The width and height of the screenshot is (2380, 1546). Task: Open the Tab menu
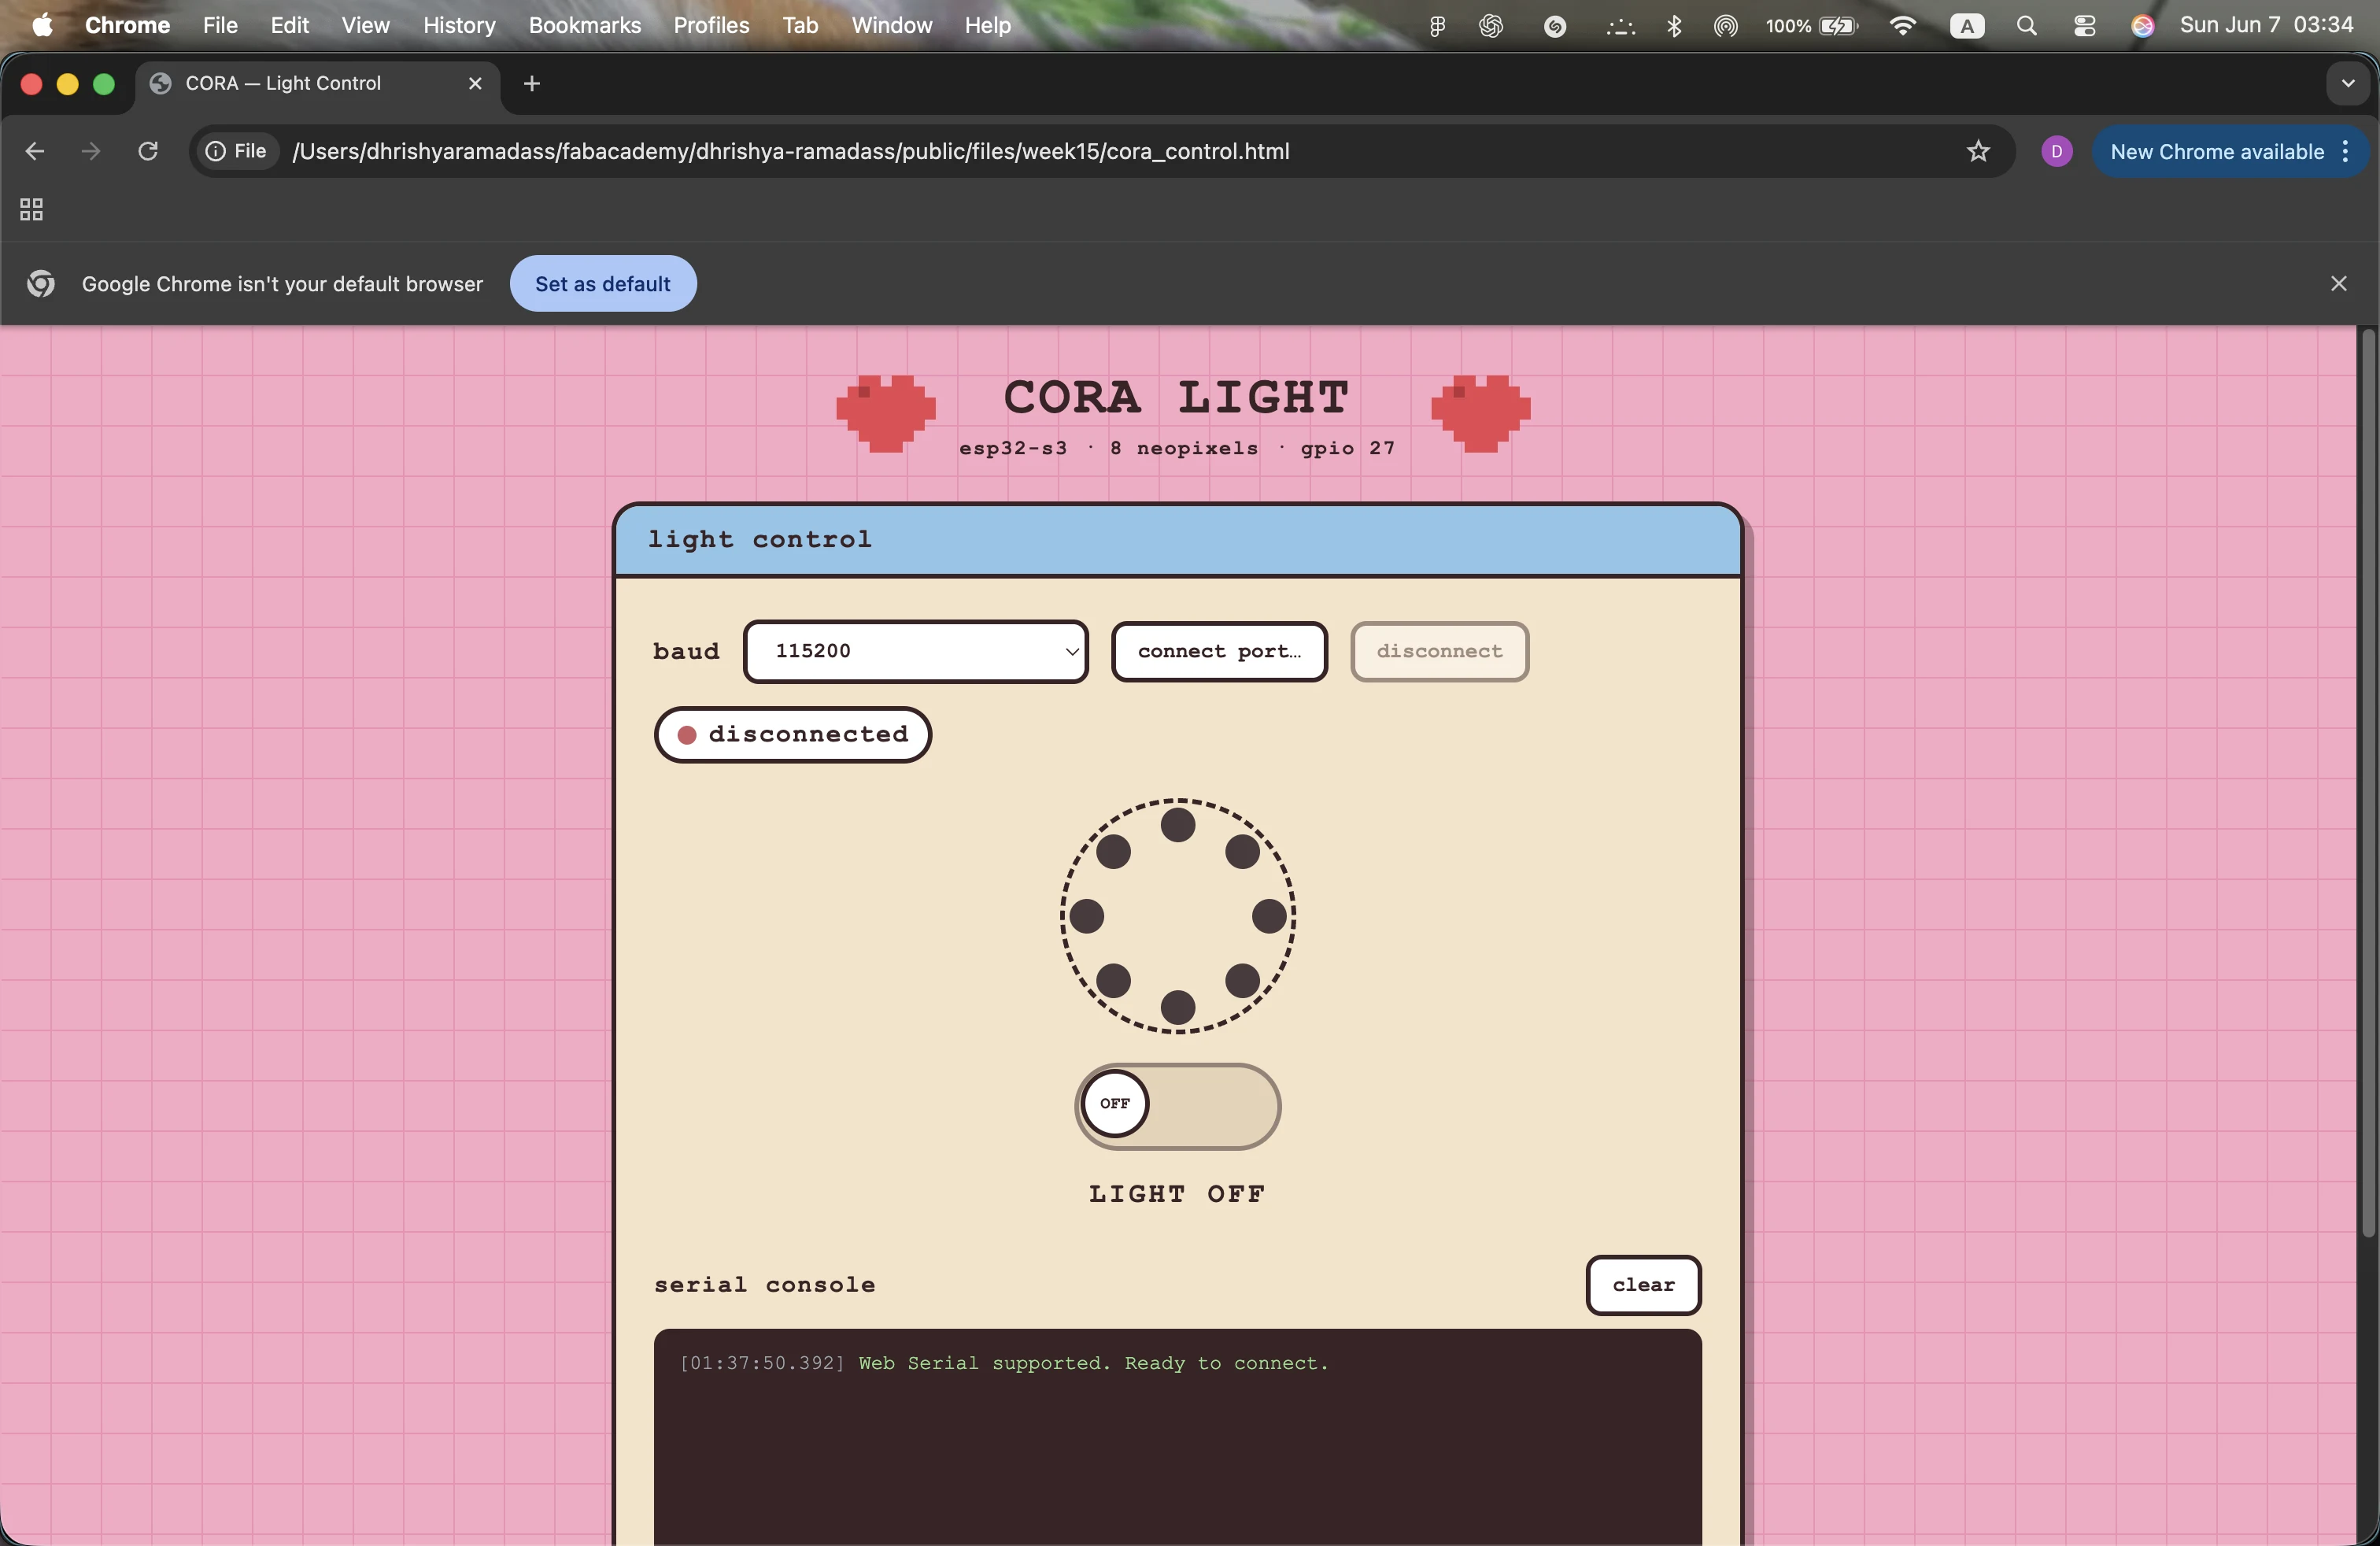(800, 25)
